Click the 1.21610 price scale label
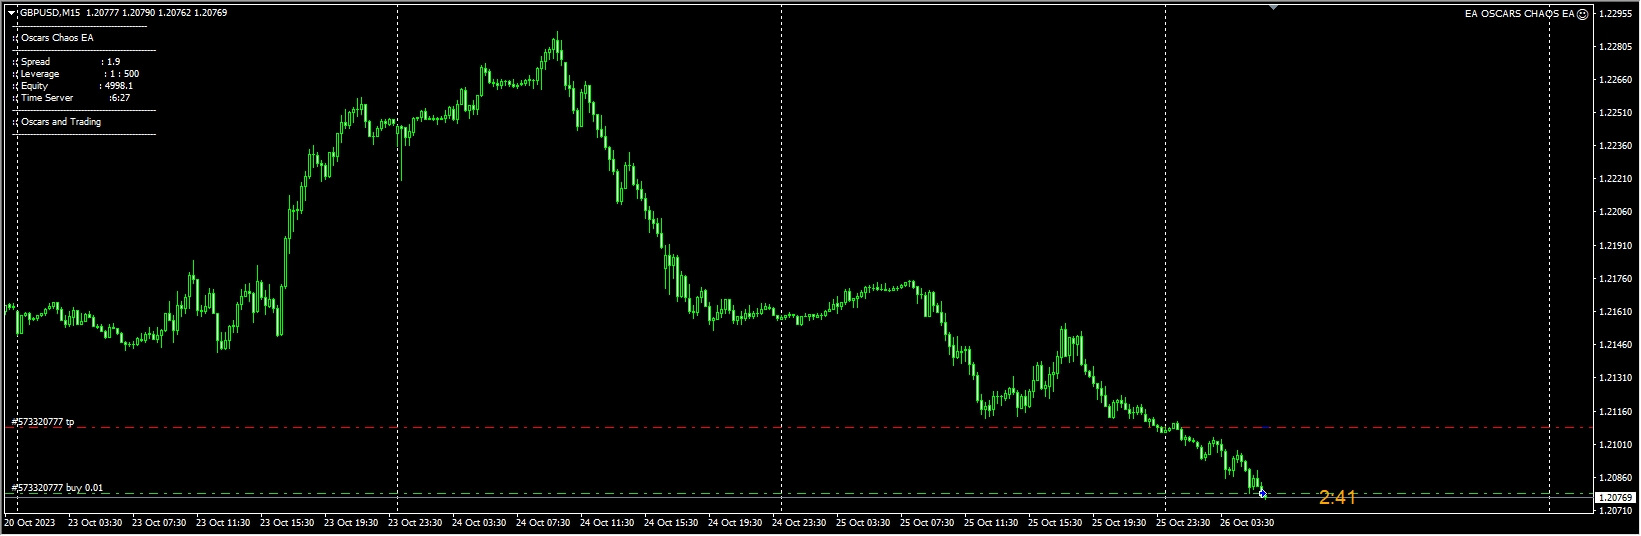The height and width of the screenshot is (536, 1641). pyautogui.click(x=1616, y=312)
